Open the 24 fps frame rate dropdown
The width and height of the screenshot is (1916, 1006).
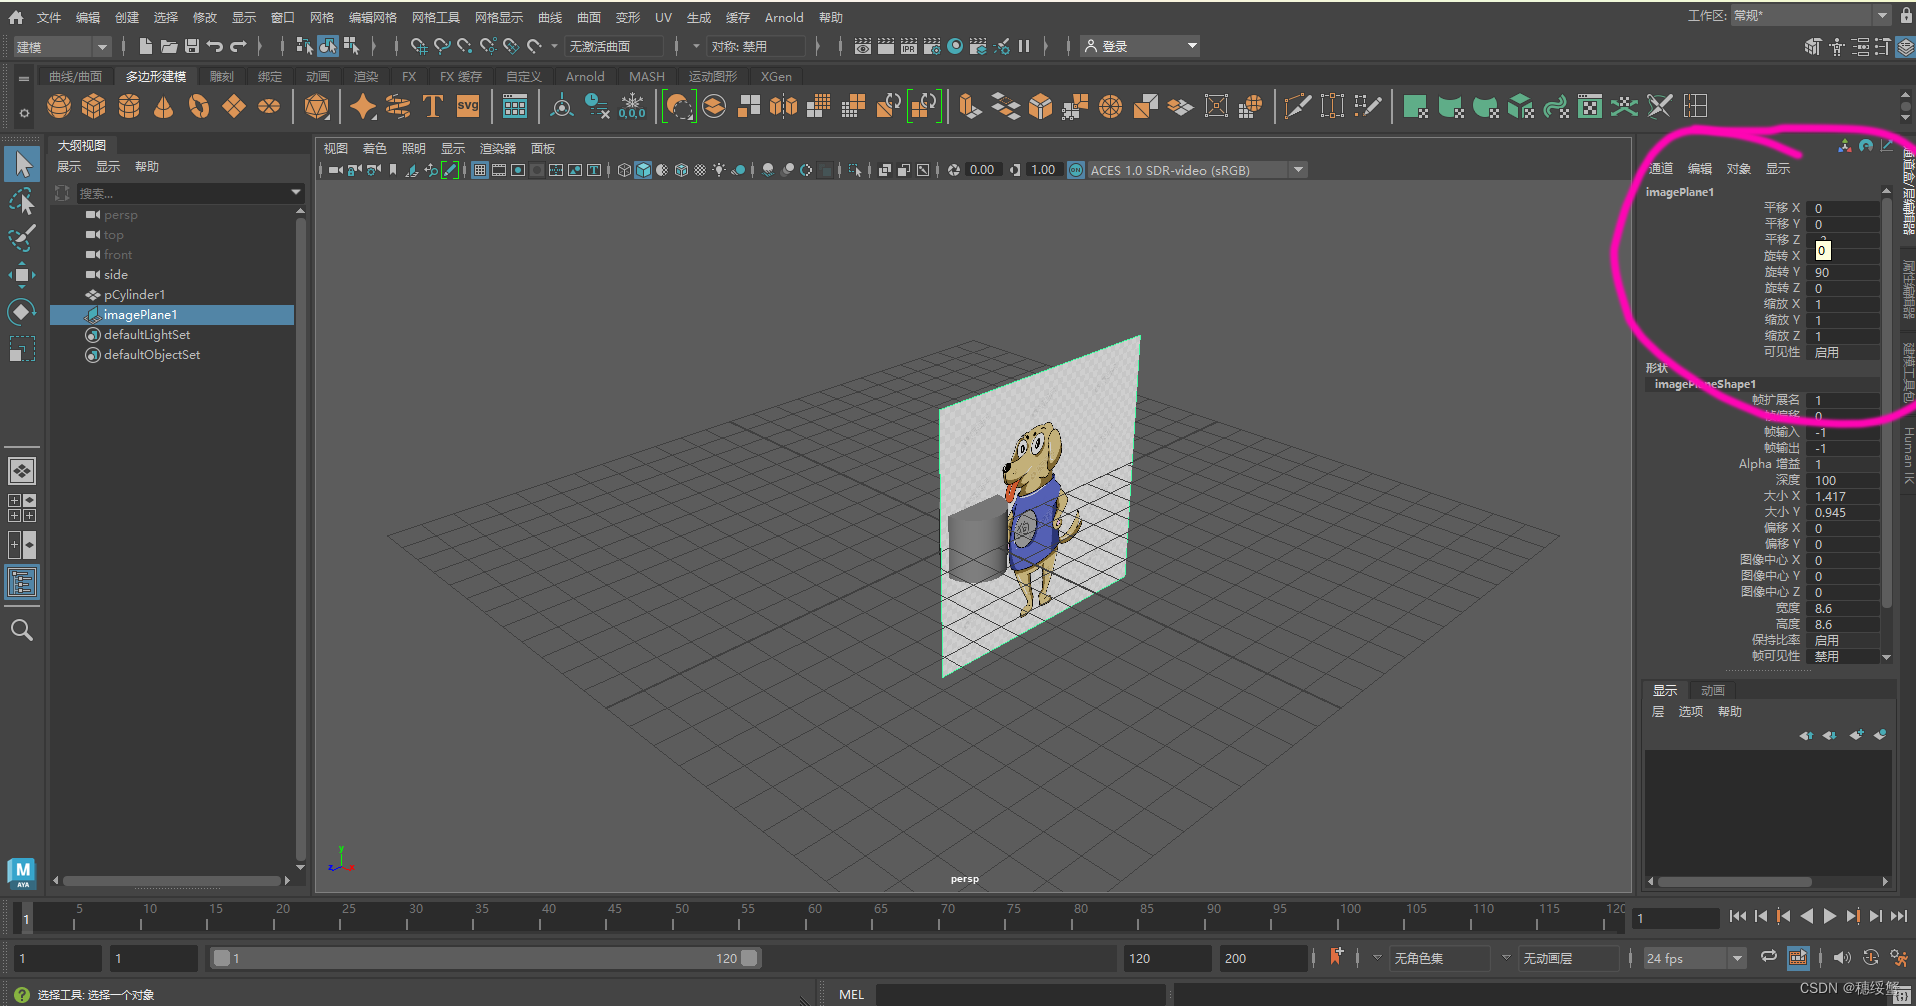[1695, 958]
